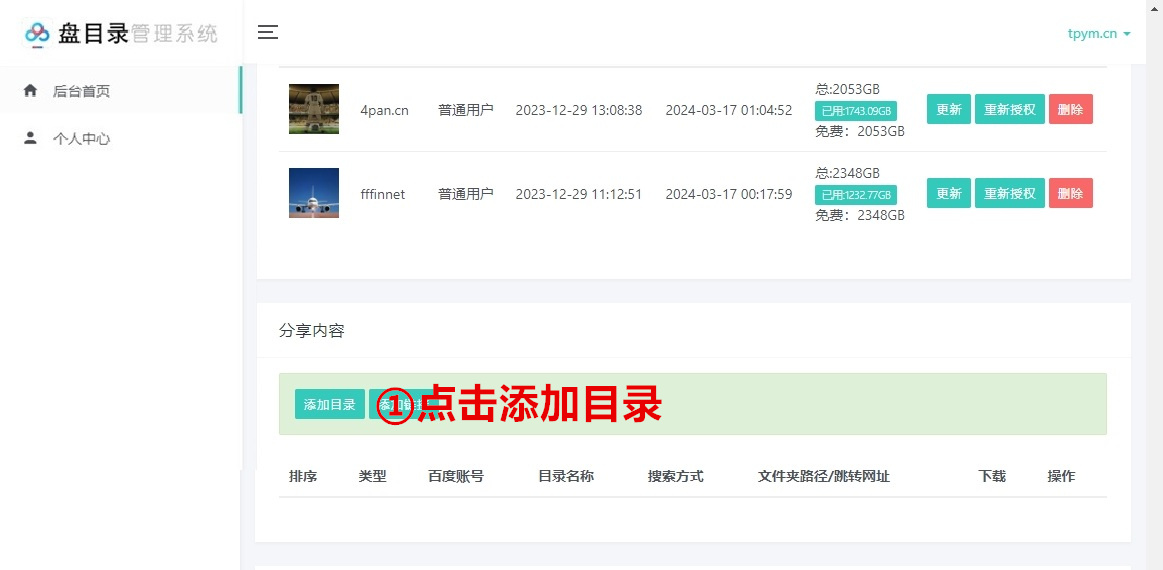Click the 目录名称 column header
The image size is (1163, 570).
566,476
